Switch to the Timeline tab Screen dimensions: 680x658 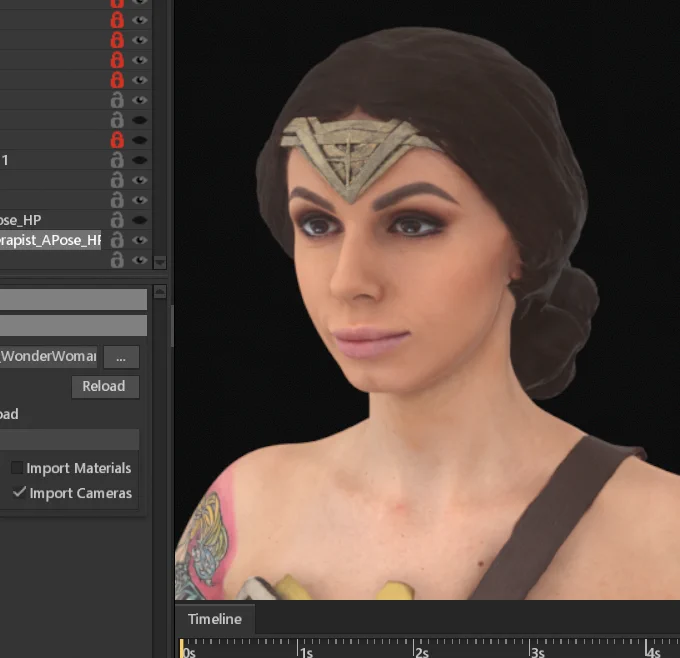pyautogui.click(x=215, y=619)
